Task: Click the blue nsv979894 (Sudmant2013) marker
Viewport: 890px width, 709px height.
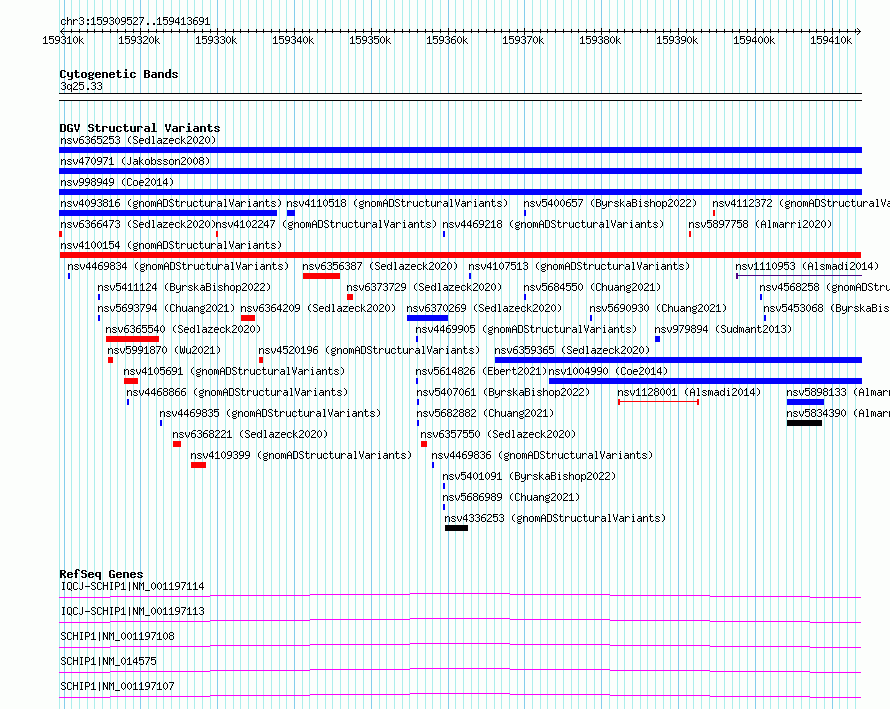Action: 657,339
